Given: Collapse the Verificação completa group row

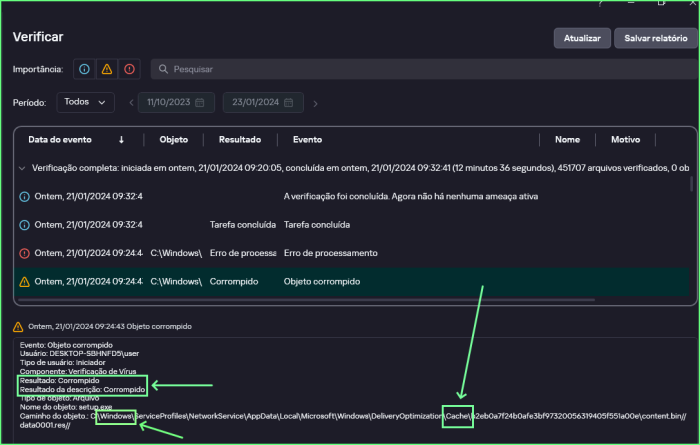Looking at the screenshot, I should 23,169.
